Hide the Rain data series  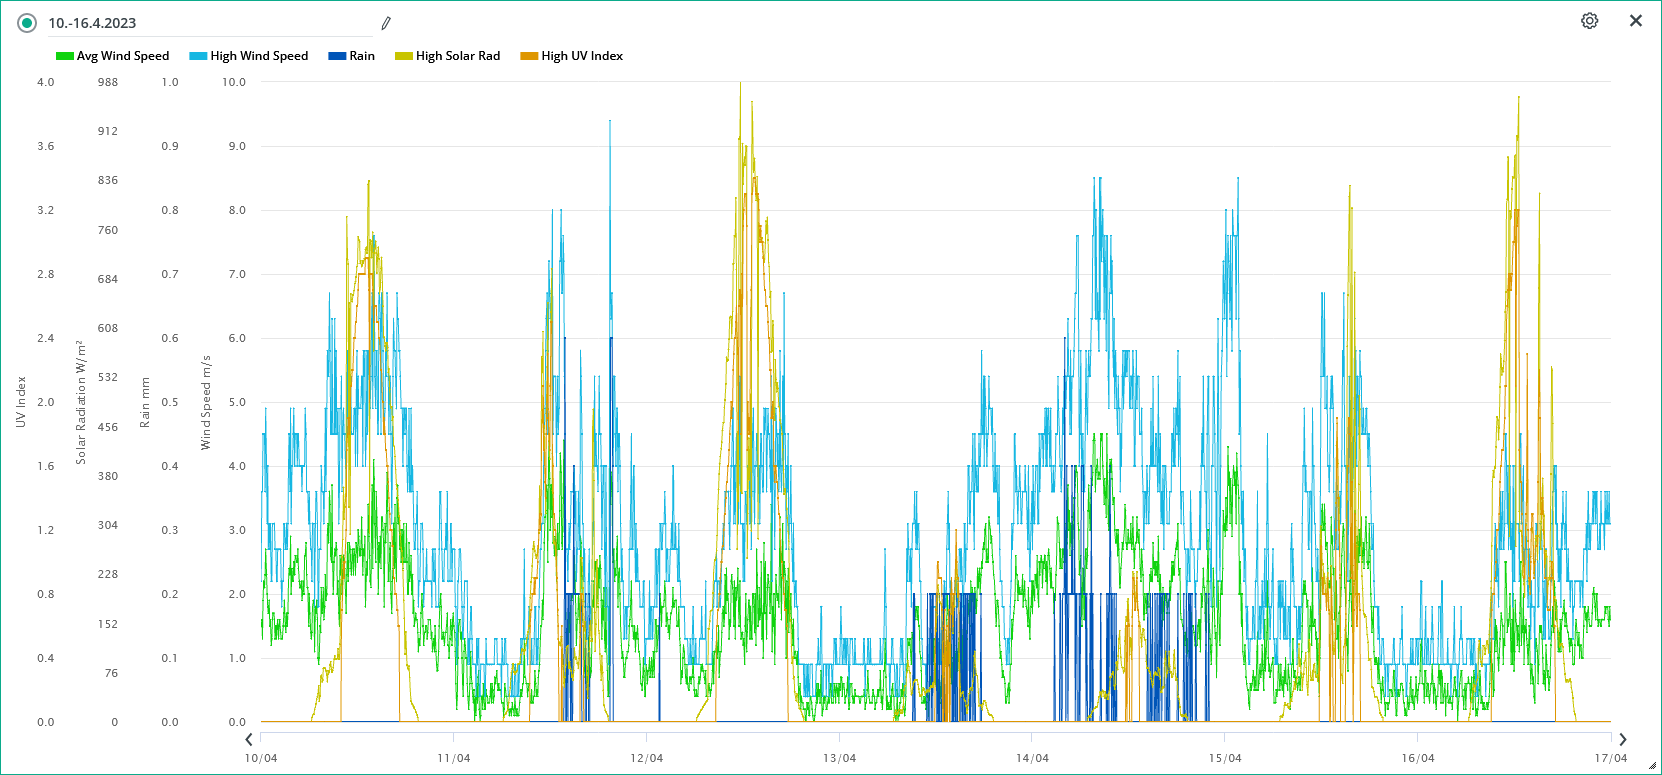click(x=361, y=56)
